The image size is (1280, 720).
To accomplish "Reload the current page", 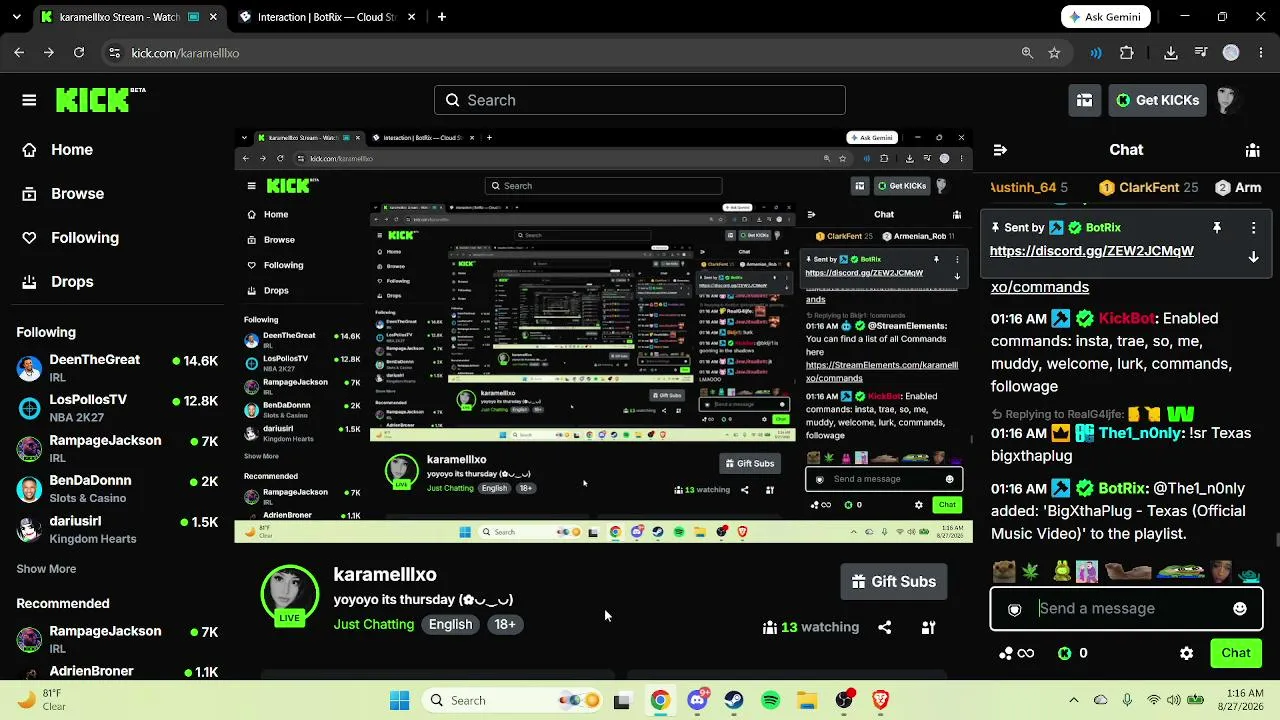I will pos(79,53).
